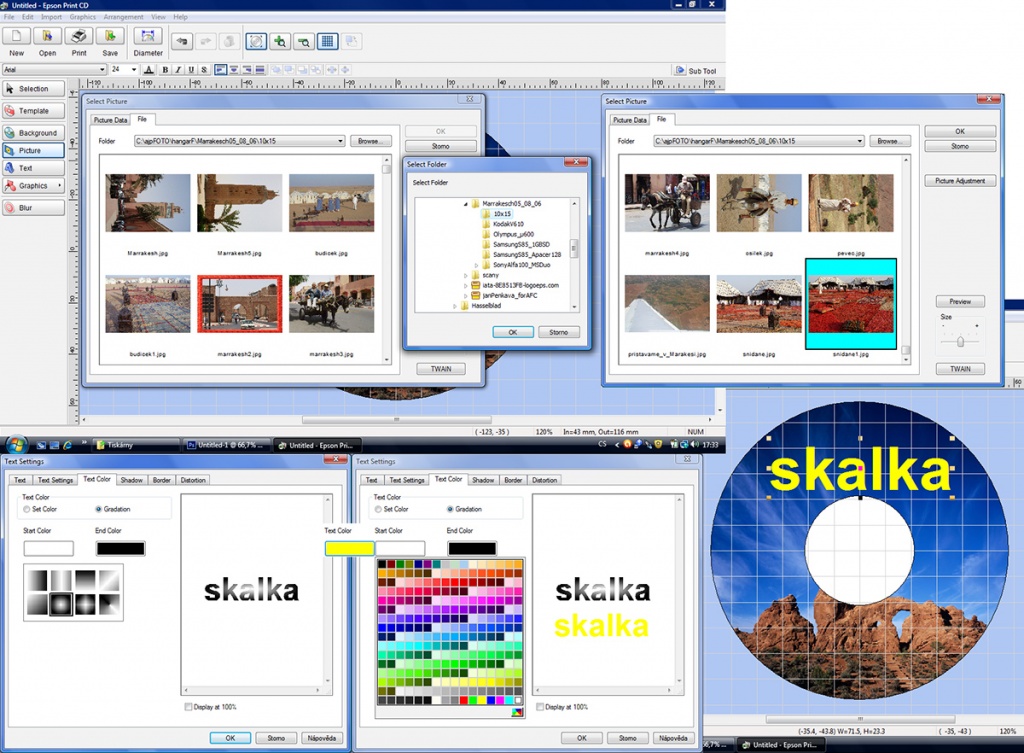Open Distortion tab in right Text Settings
Screen dimensions: 1024x753
pos(544,480)
